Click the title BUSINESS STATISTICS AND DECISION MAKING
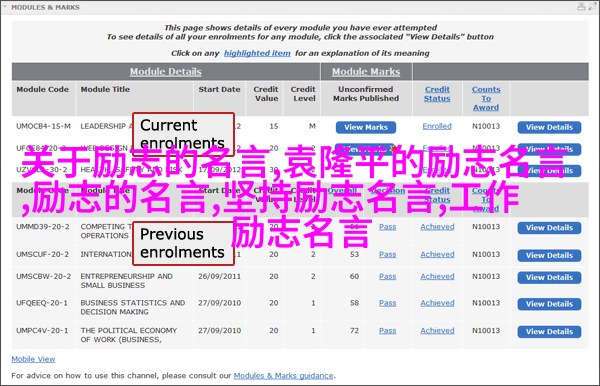 point(133,307)
